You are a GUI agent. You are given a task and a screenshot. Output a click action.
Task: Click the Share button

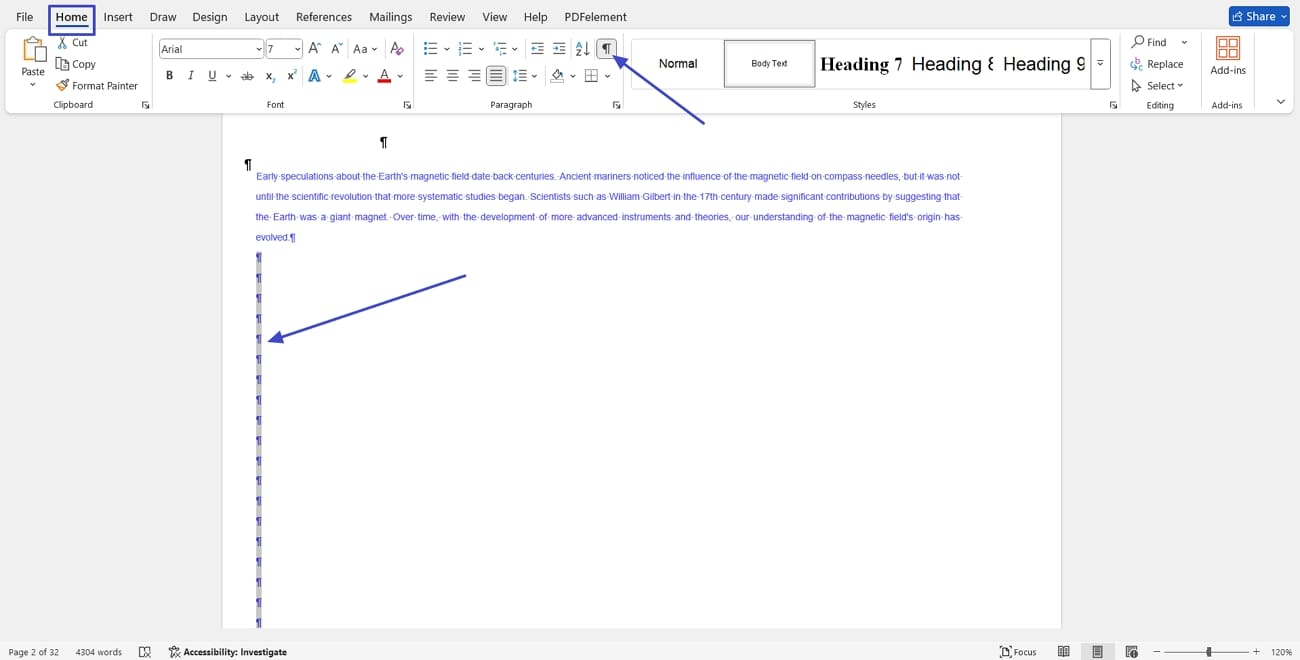pos(1257,15)
